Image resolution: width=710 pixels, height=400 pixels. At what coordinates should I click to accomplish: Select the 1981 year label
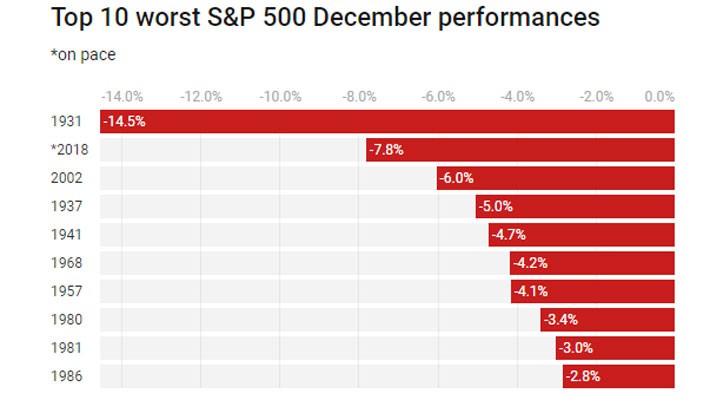click(x=64, y=348)
